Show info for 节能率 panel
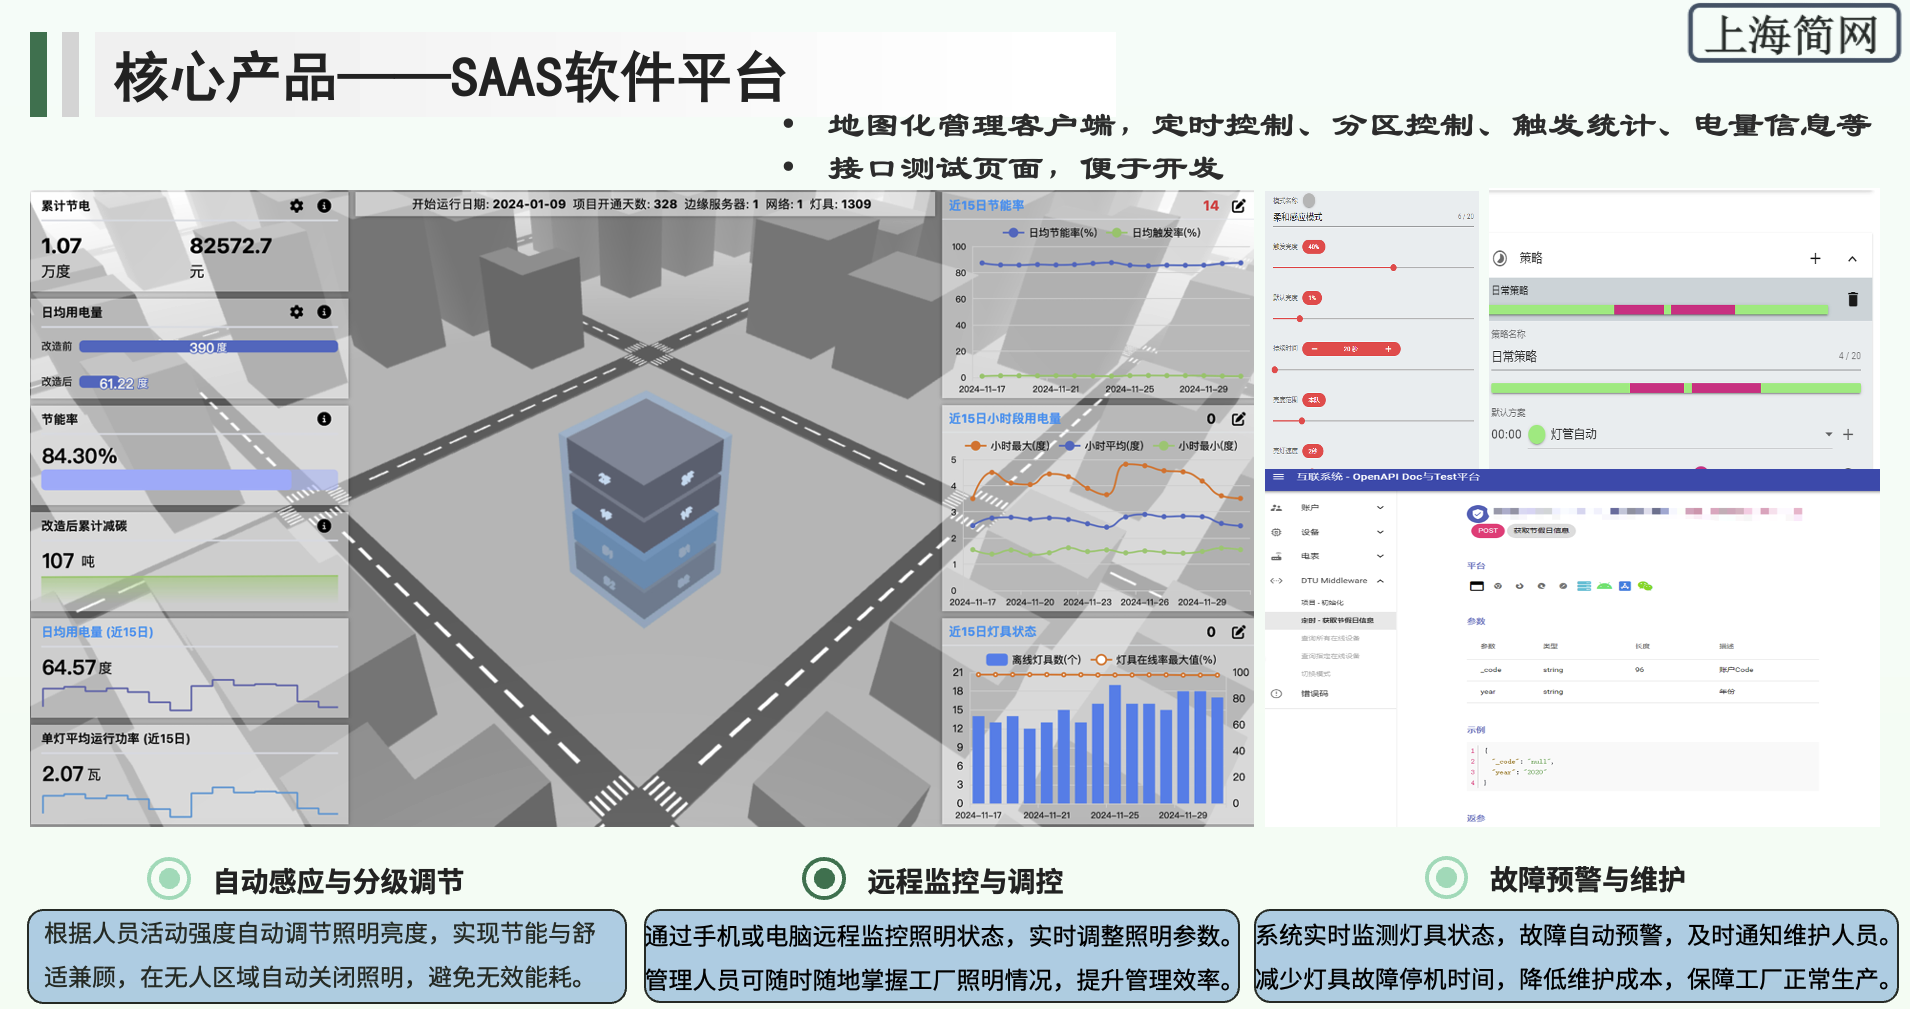1910x1009 pixels. coord(324,419)
